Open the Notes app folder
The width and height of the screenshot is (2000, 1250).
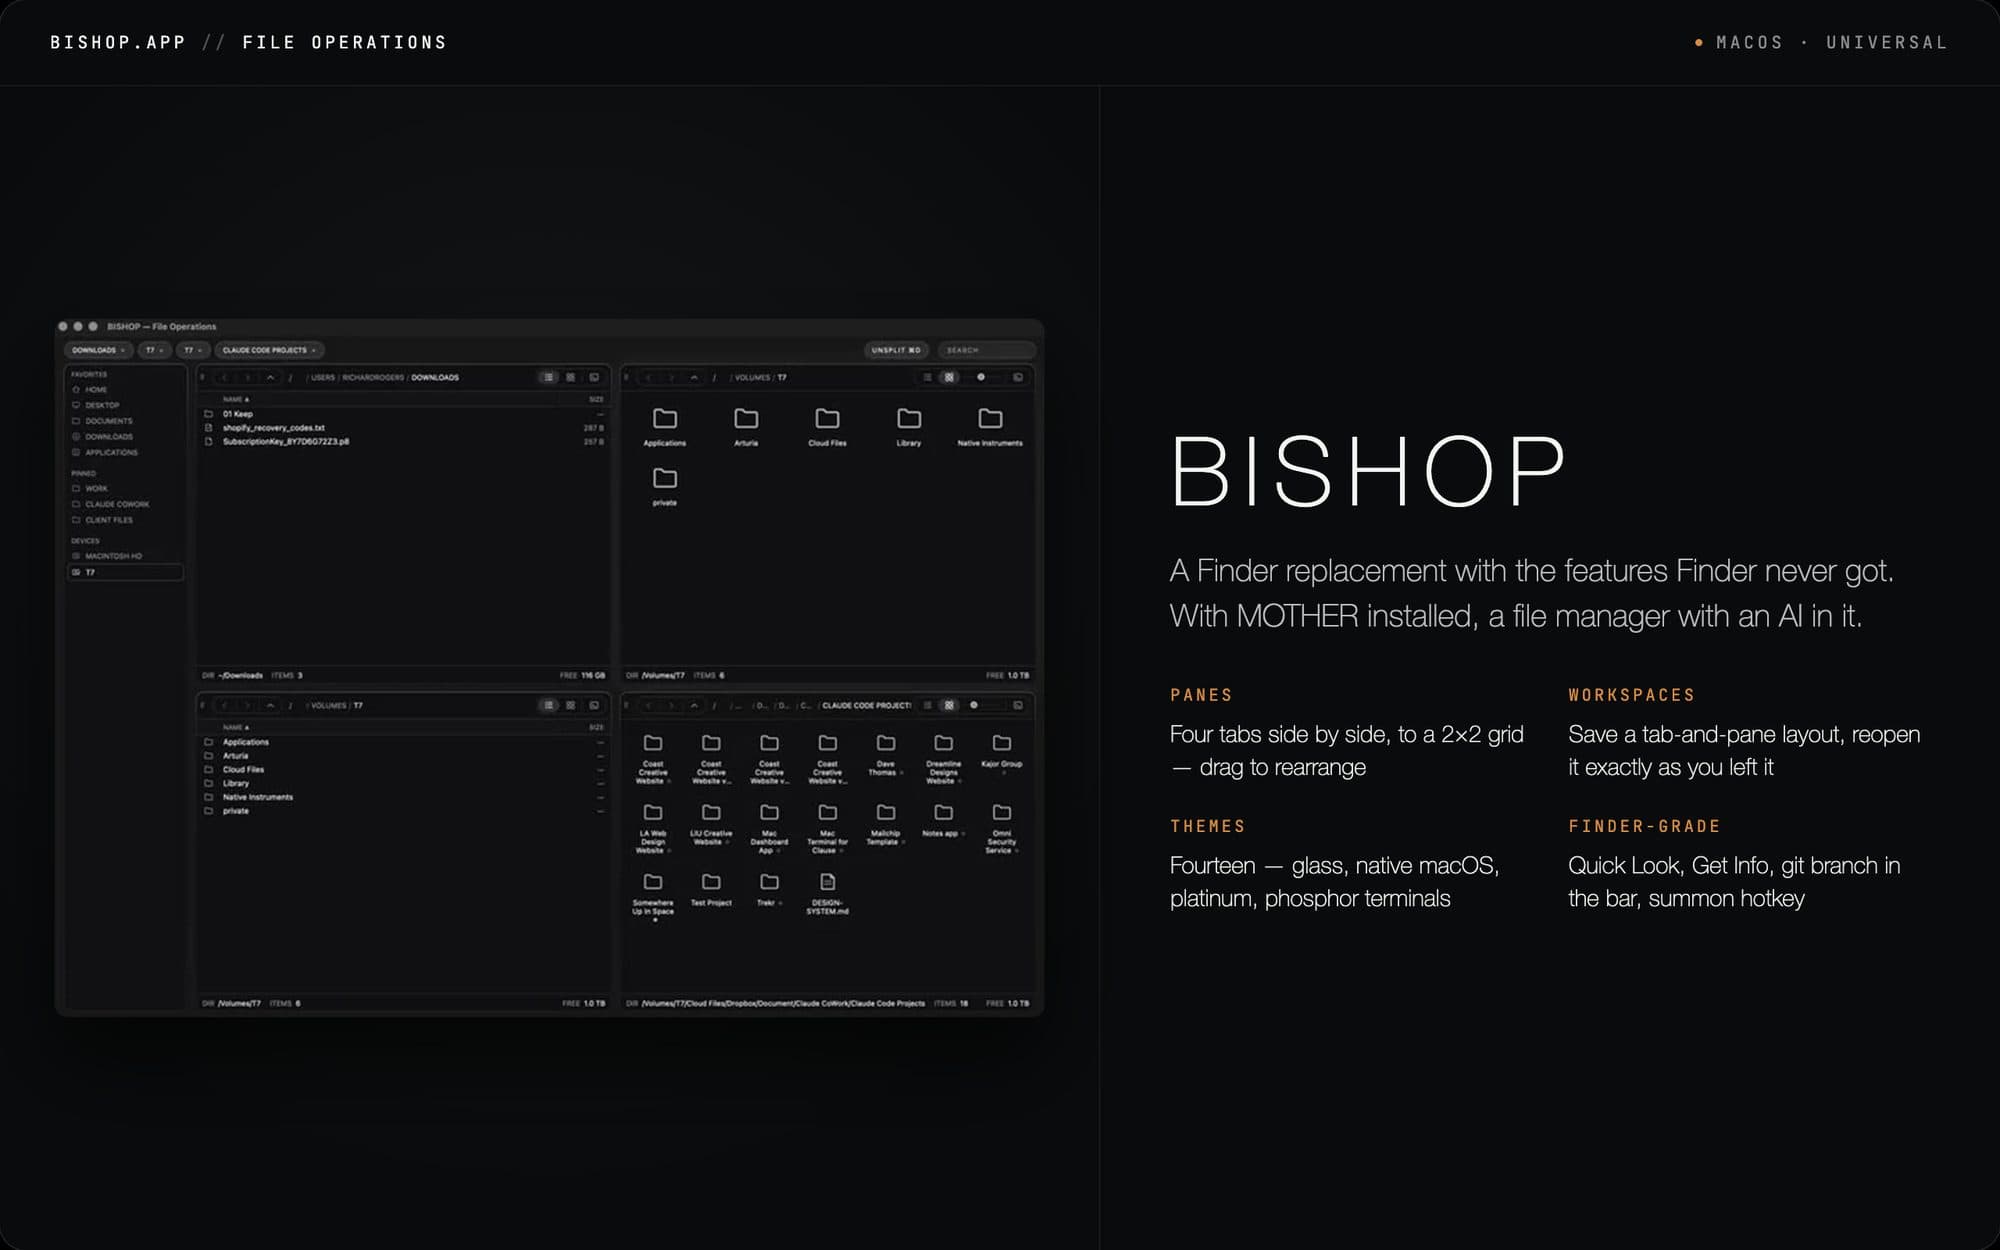[x=943, y=820]
